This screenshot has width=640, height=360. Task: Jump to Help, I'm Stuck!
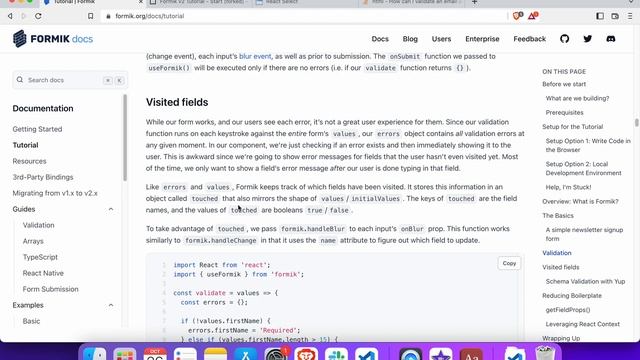click(568, 187)
